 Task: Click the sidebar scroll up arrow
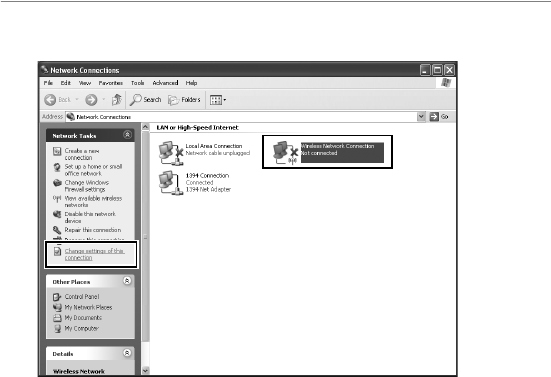[x=145, y=127]
